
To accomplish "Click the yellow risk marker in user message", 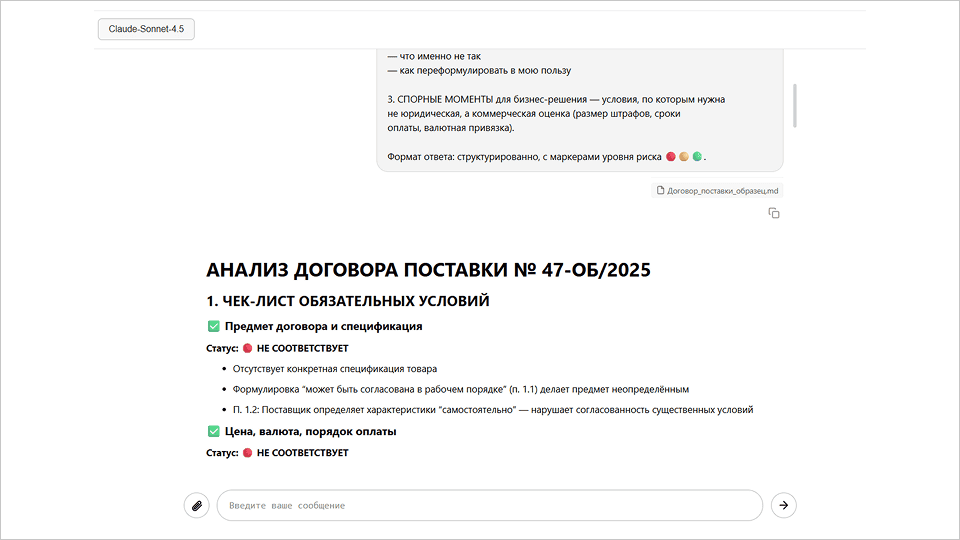I will (684, 157).
